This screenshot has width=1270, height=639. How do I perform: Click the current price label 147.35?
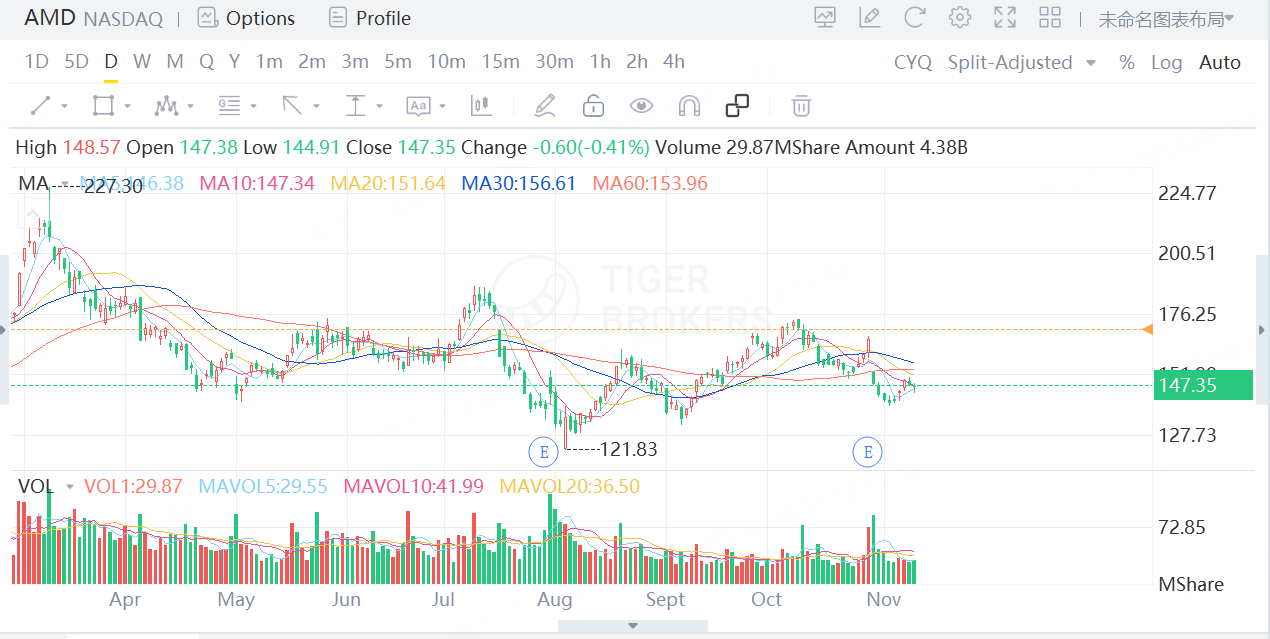1203,385
